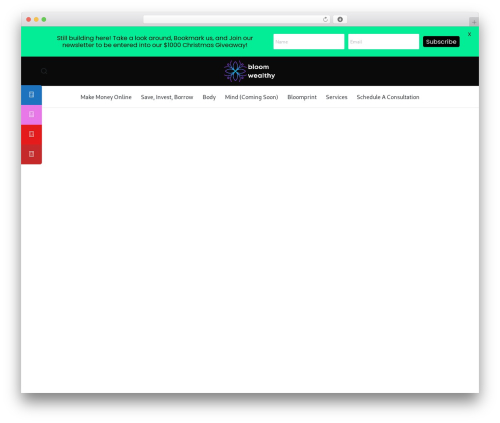The height and width of the screenshot is (423, 500).
Task: Open Mind (Coming Soon) menu item
Action: (x=251, y=97)
